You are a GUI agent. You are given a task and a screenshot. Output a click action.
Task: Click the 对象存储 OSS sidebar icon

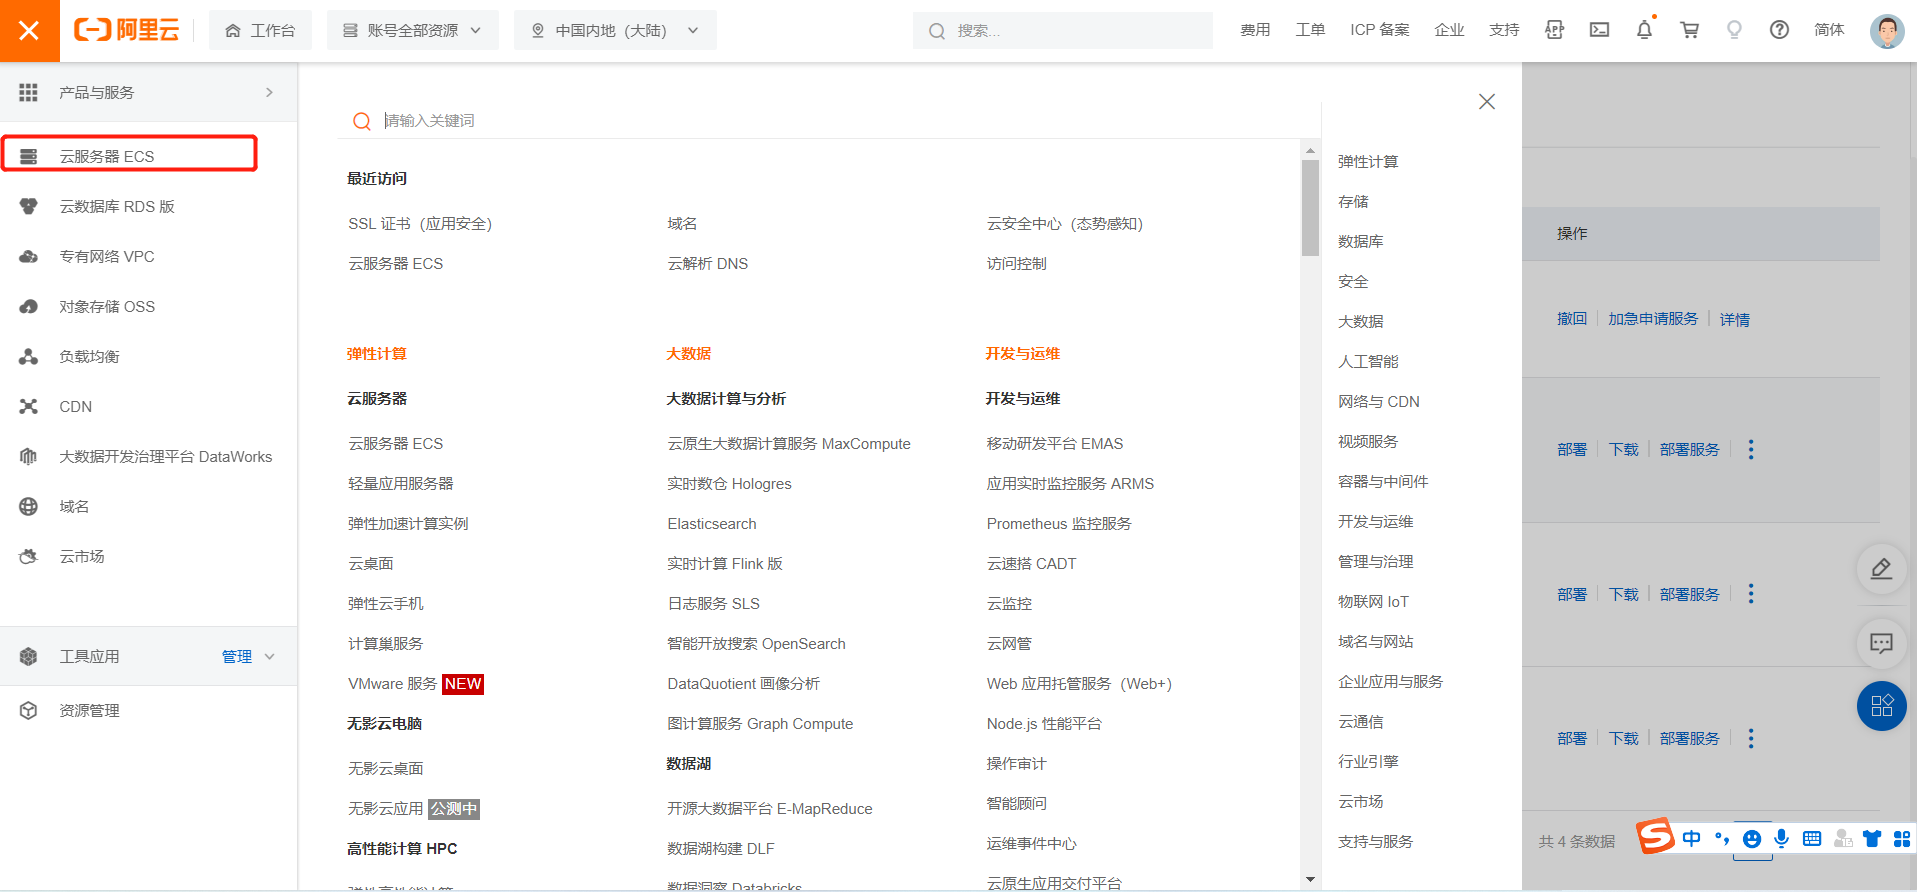[x=29, y=306]
